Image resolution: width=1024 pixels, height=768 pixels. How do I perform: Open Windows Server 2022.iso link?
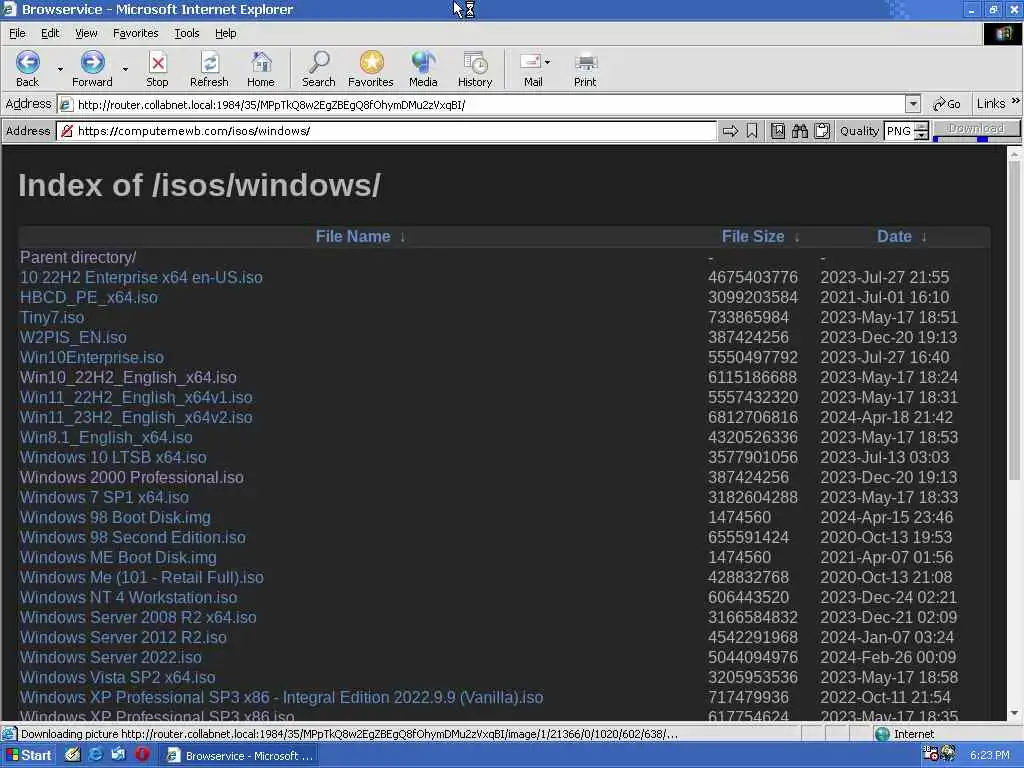tap(110, 658)
